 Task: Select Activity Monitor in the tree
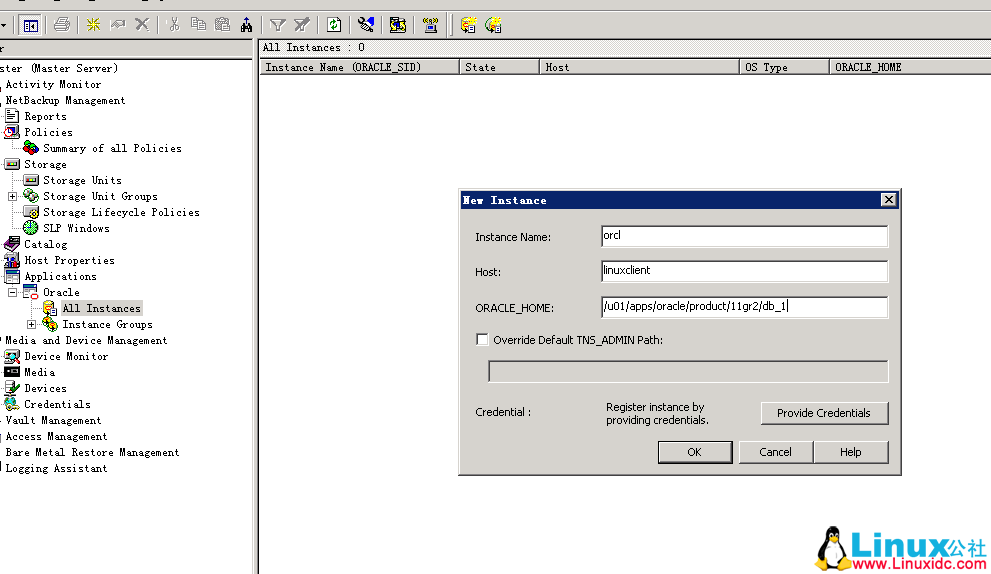click(x=53, y=84)
